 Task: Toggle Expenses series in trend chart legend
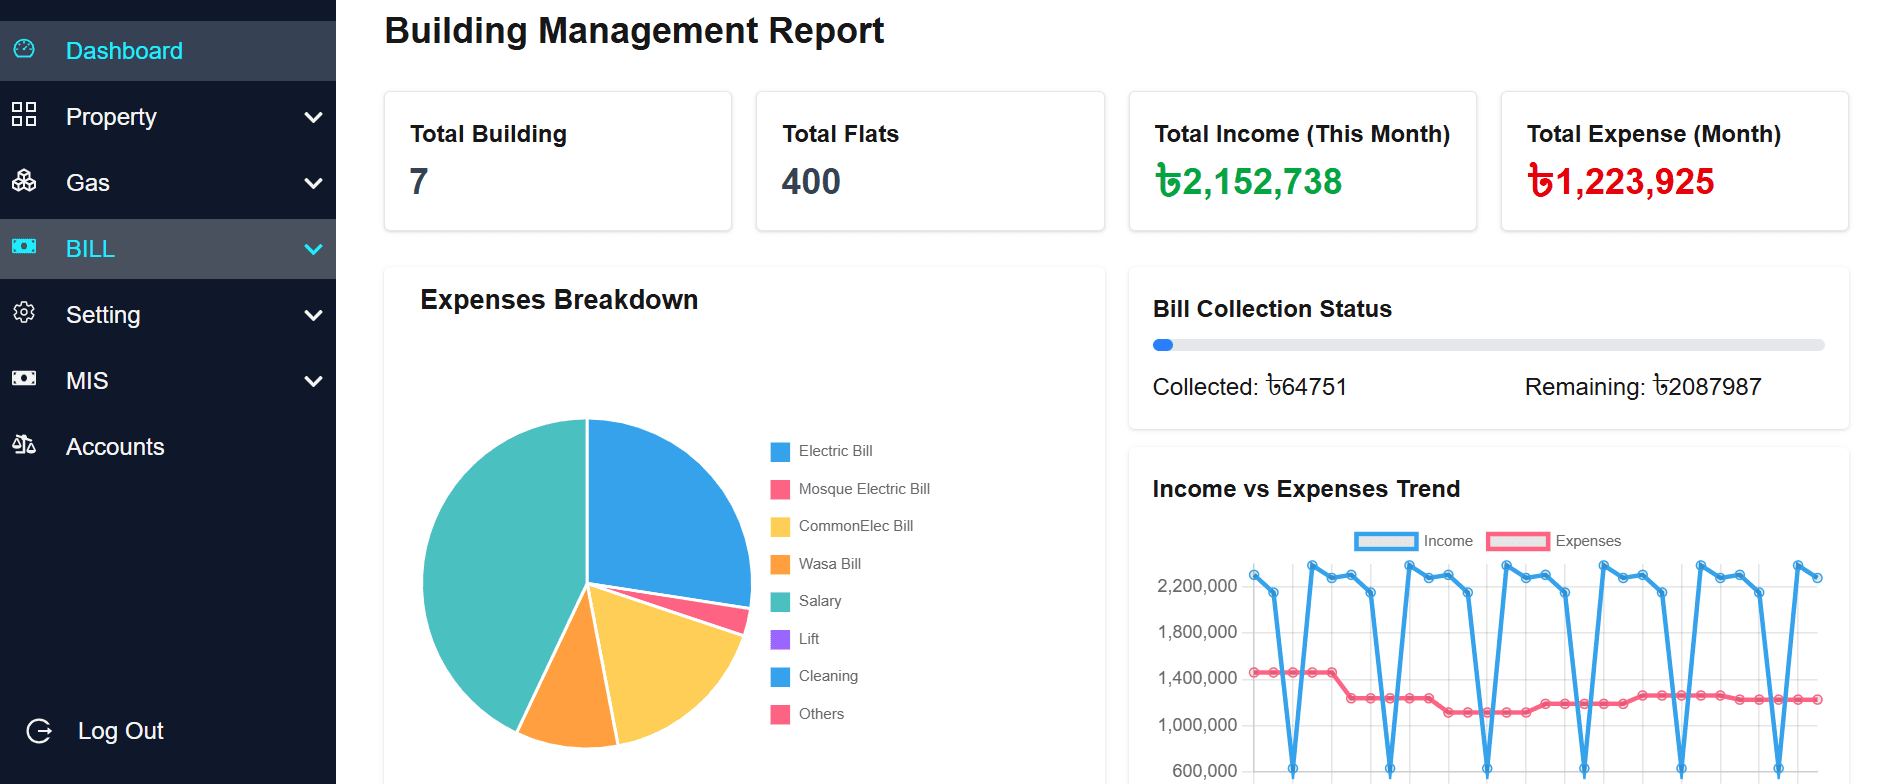(1553, 541)
